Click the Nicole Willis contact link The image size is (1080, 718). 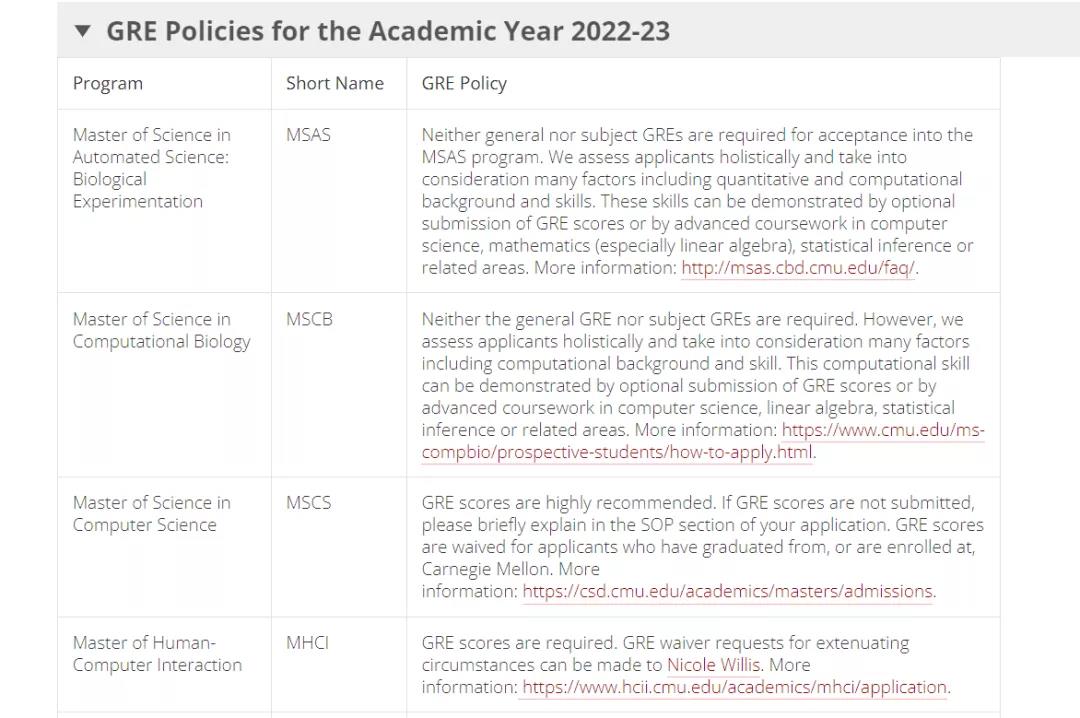714,665
